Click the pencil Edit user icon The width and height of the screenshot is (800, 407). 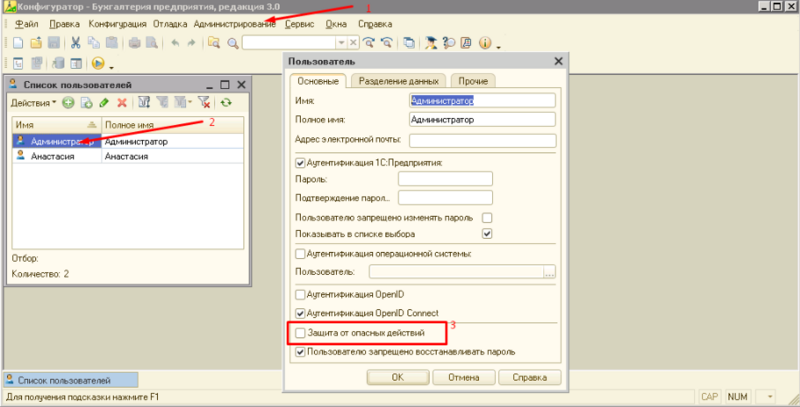[104, 103]
